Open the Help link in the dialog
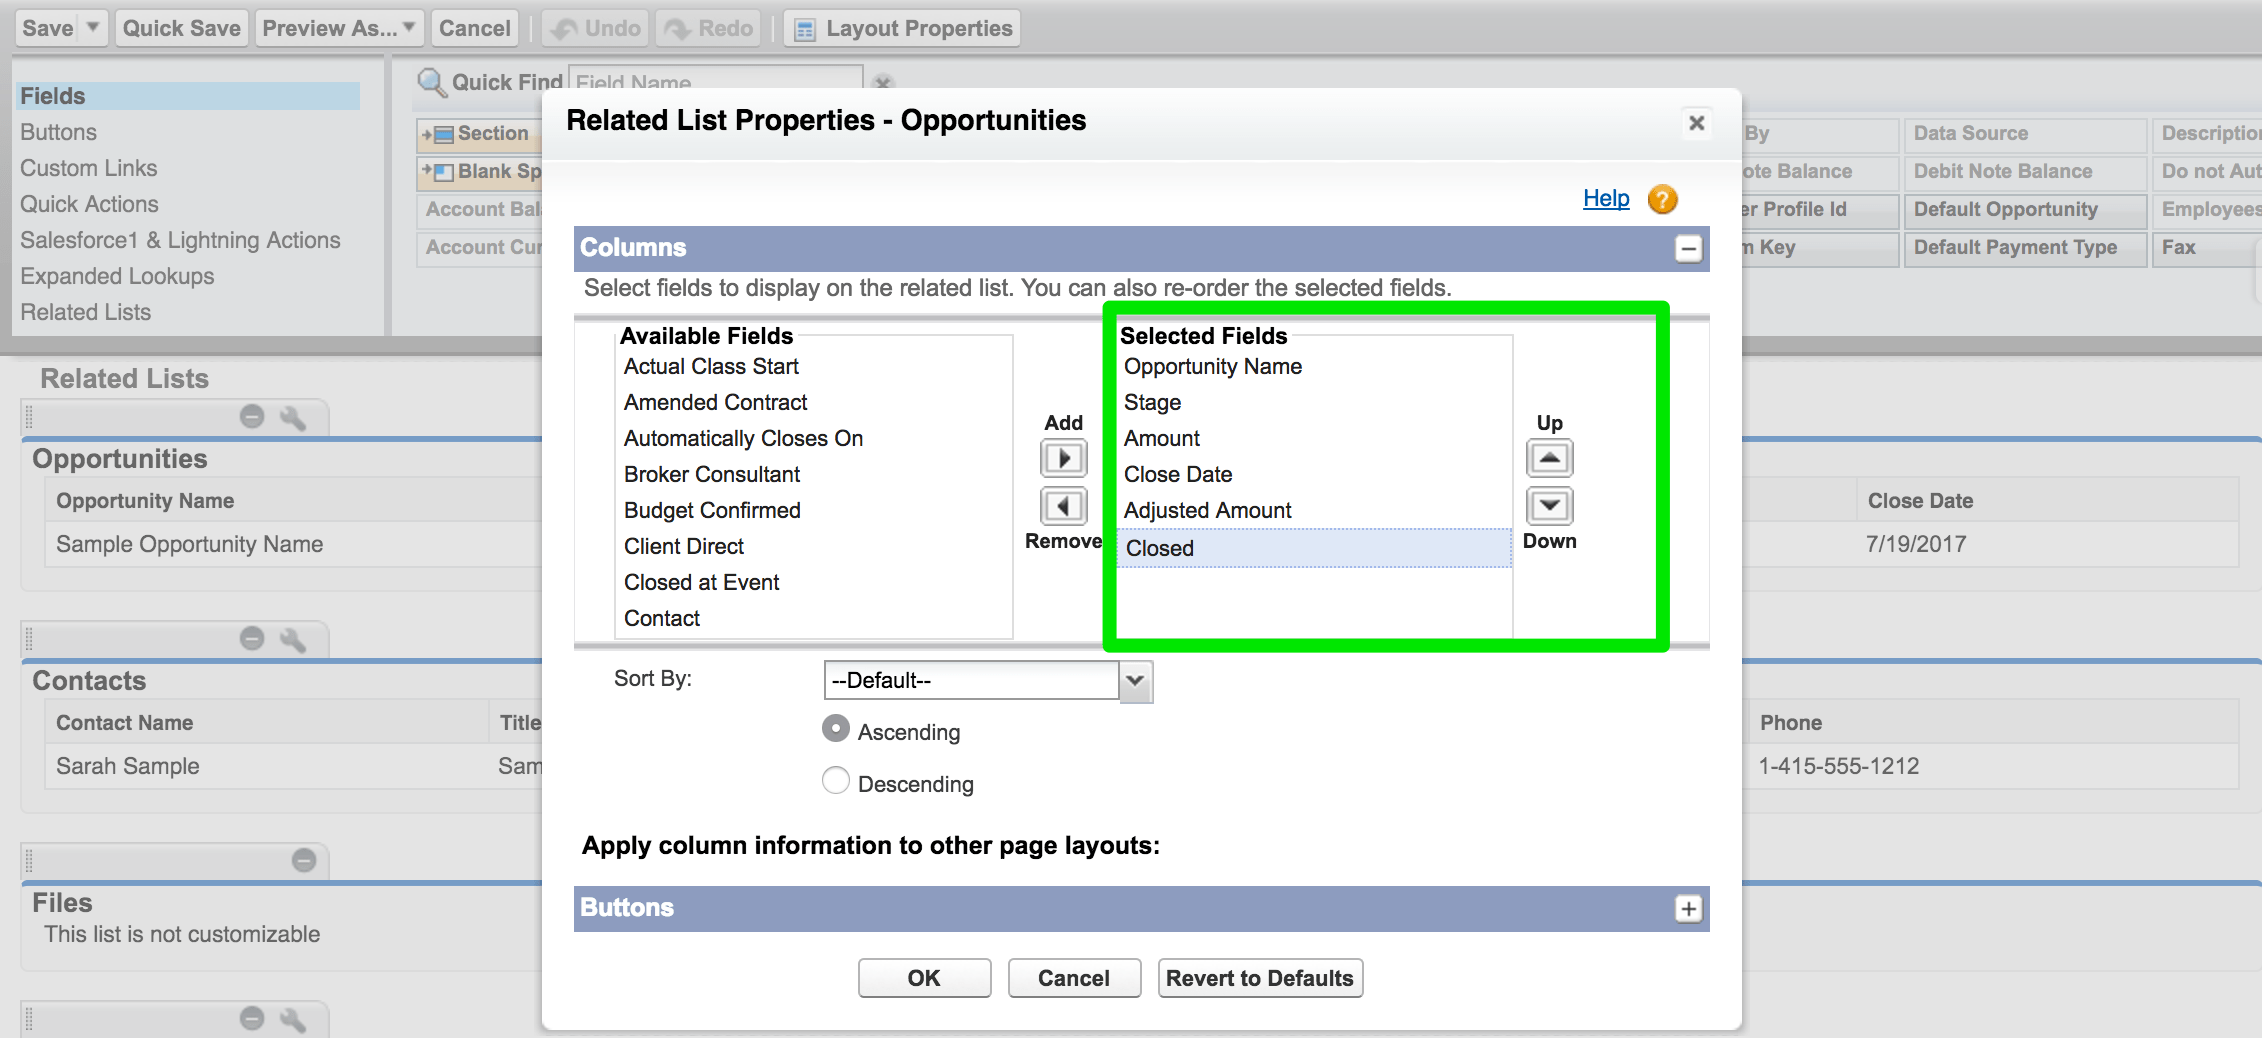 [1604, 199]
